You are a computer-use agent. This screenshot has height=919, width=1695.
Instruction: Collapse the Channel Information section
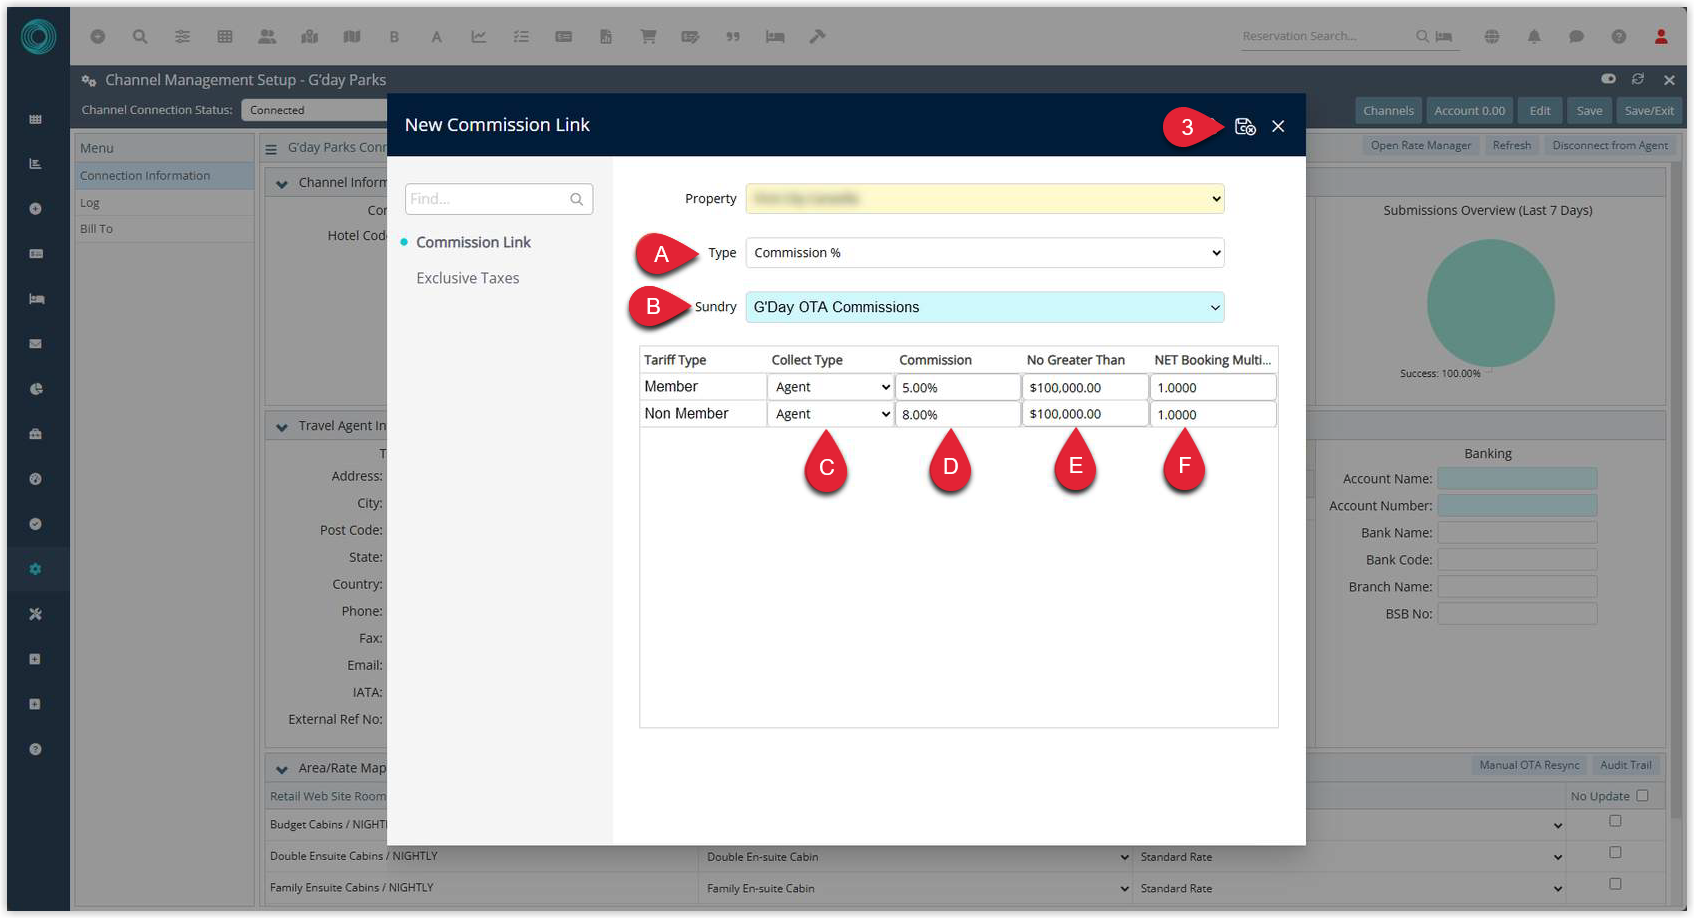(282, 183)
